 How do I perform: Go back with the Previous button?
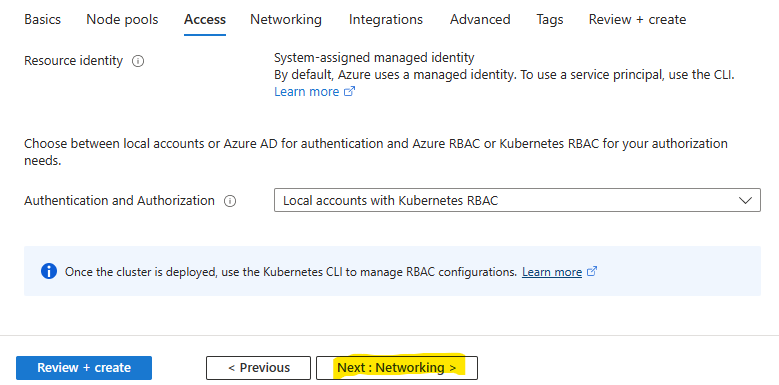pos(258,368)
